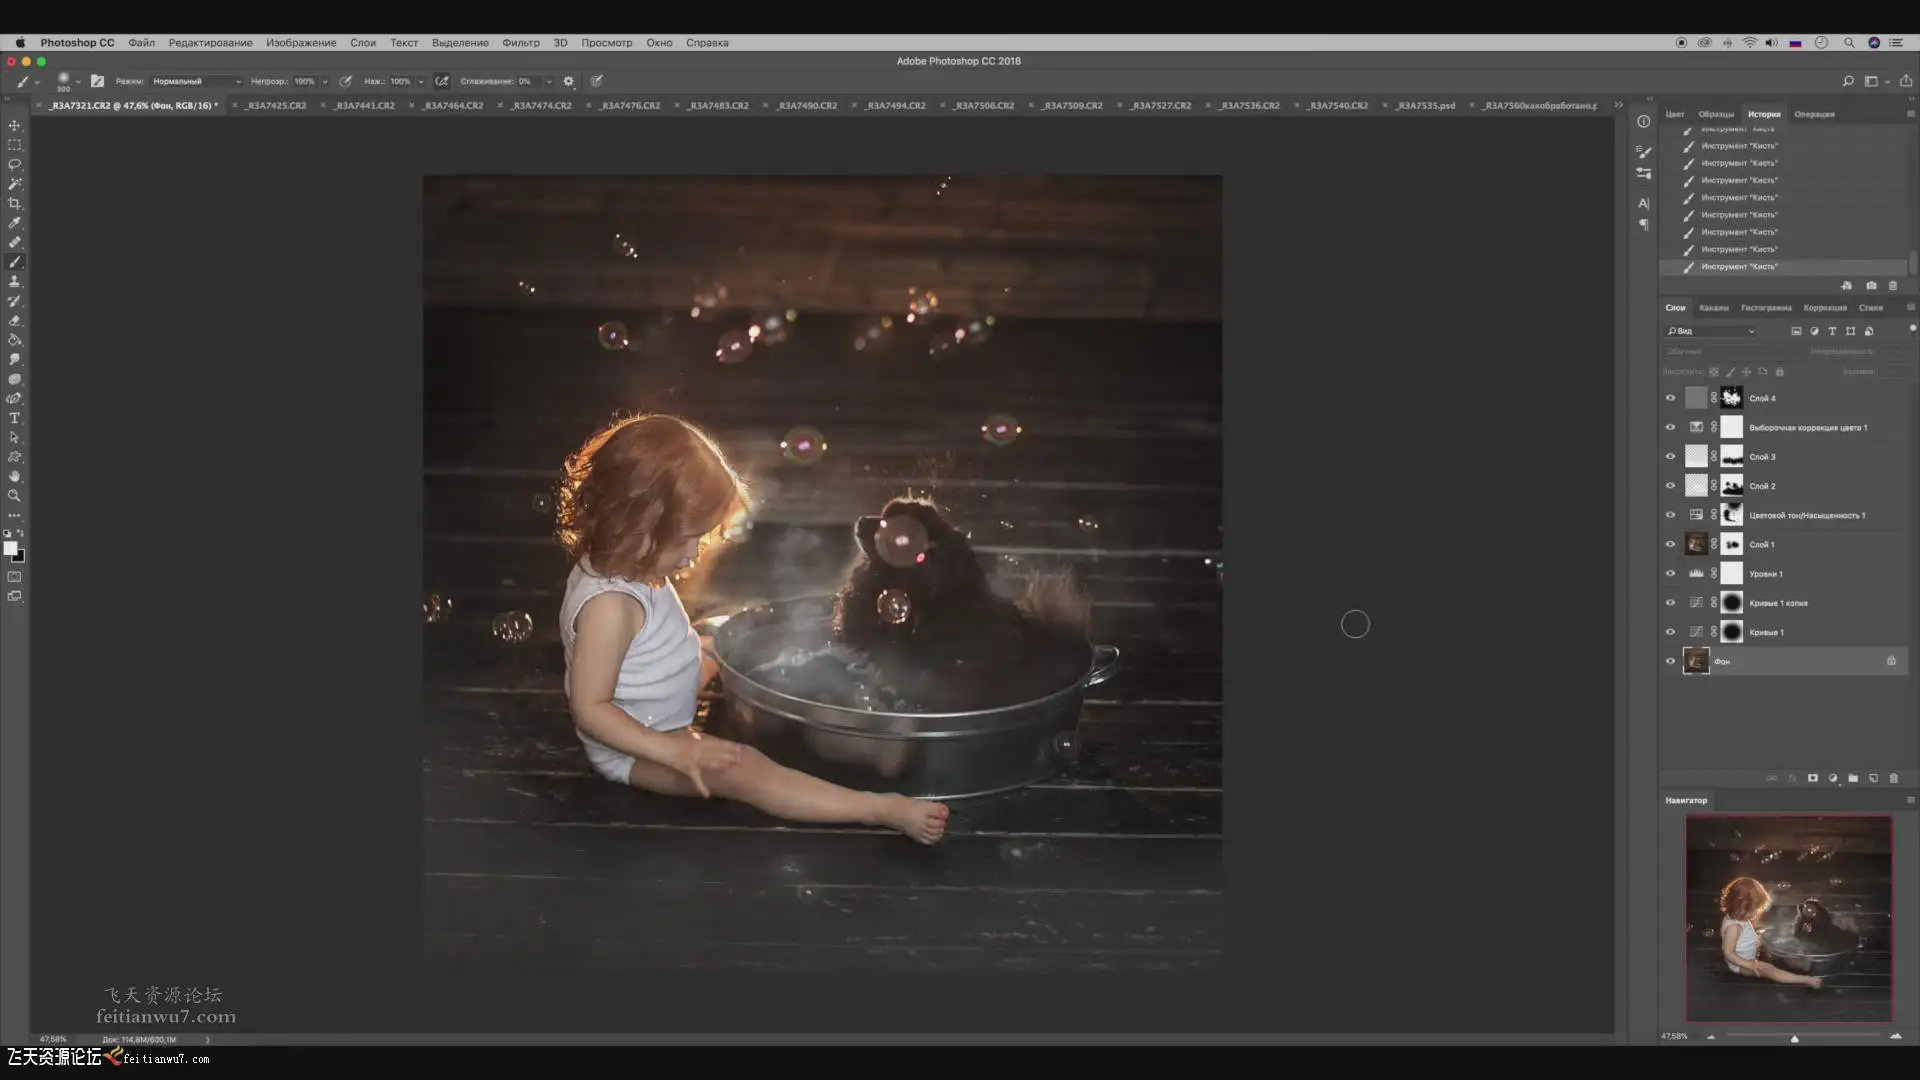Hide Уровни 1 adjustment layer
Image resolution: width=1920 pixels, height=1080 pixels.
(1670, 573)
